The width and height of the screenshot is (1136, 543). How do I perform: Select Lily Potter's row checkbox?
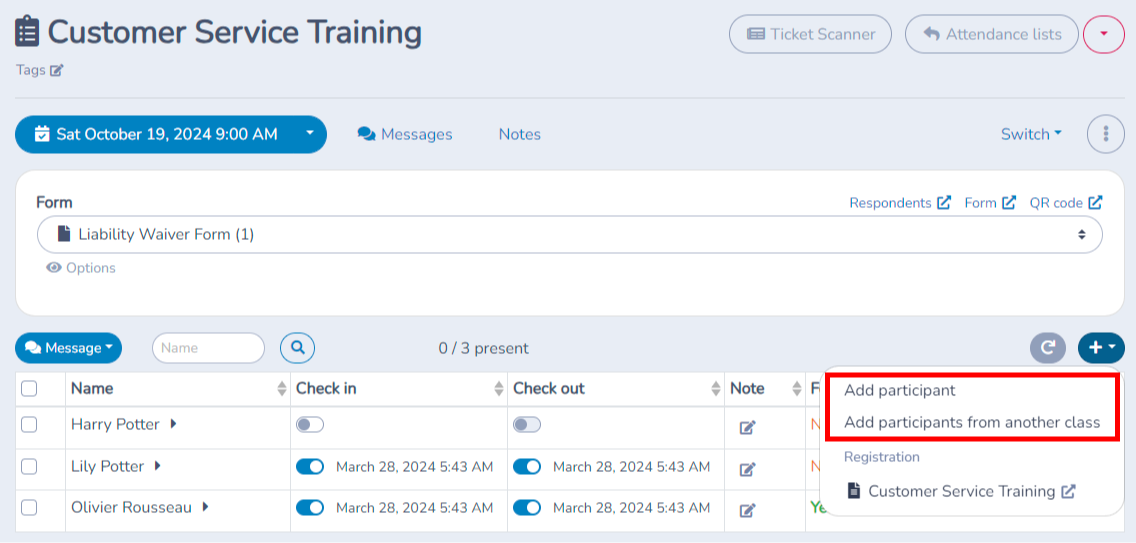[29, 467]
